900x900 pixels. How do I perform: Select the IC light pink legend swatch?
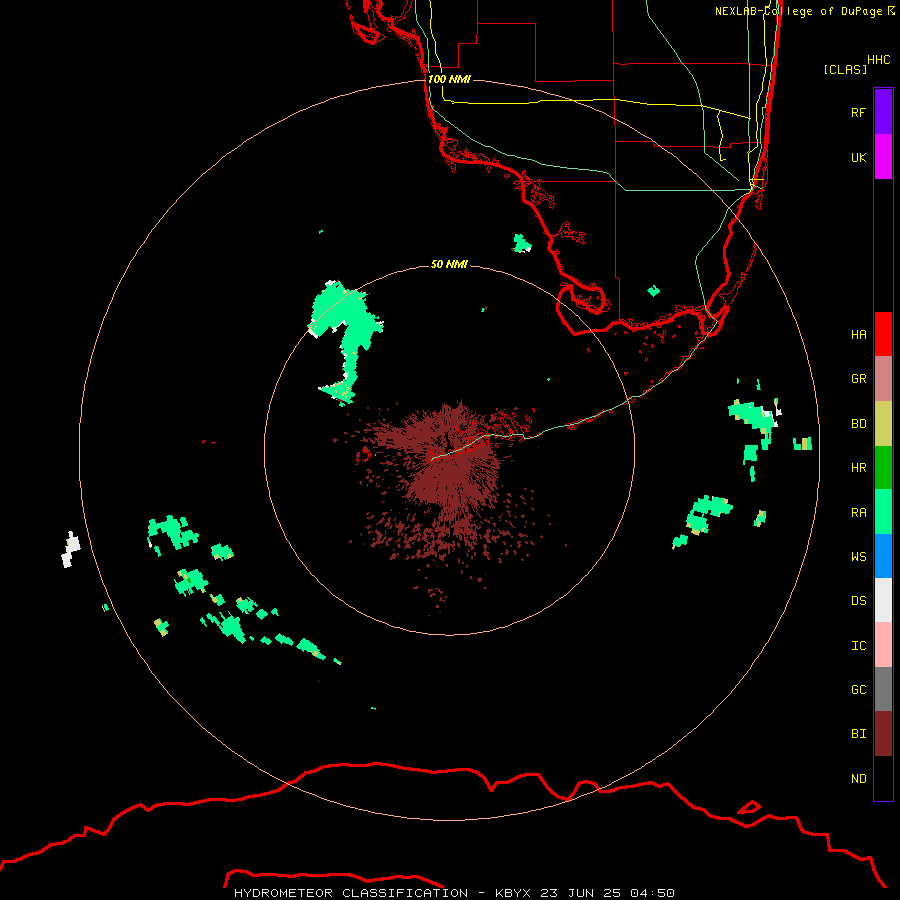(x=883, y=645)
